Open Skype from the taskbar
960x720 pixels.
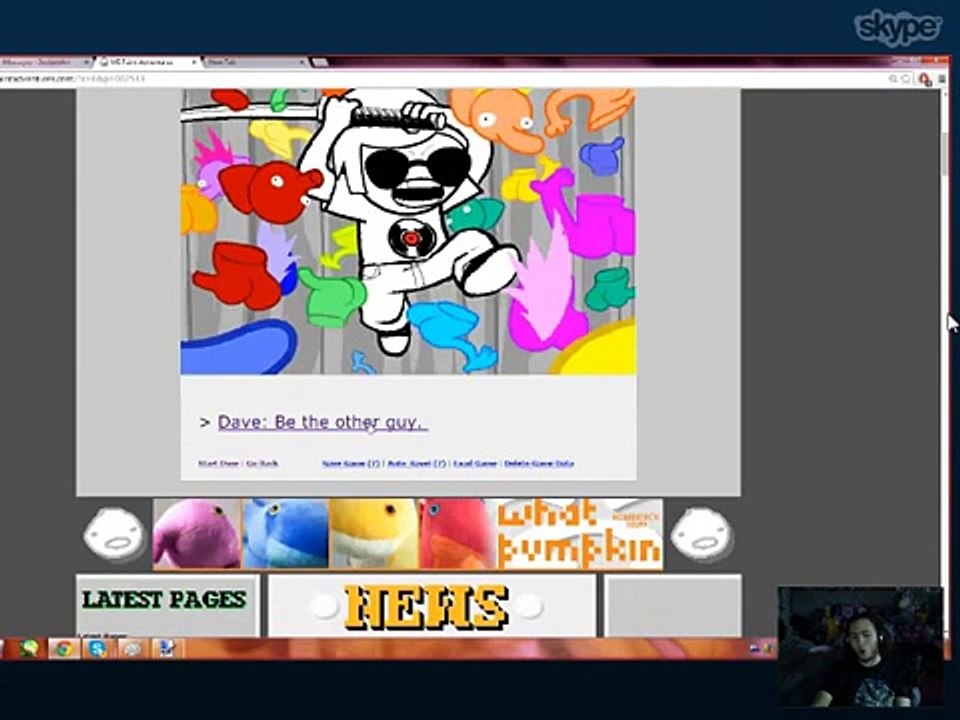coord(97,648)
